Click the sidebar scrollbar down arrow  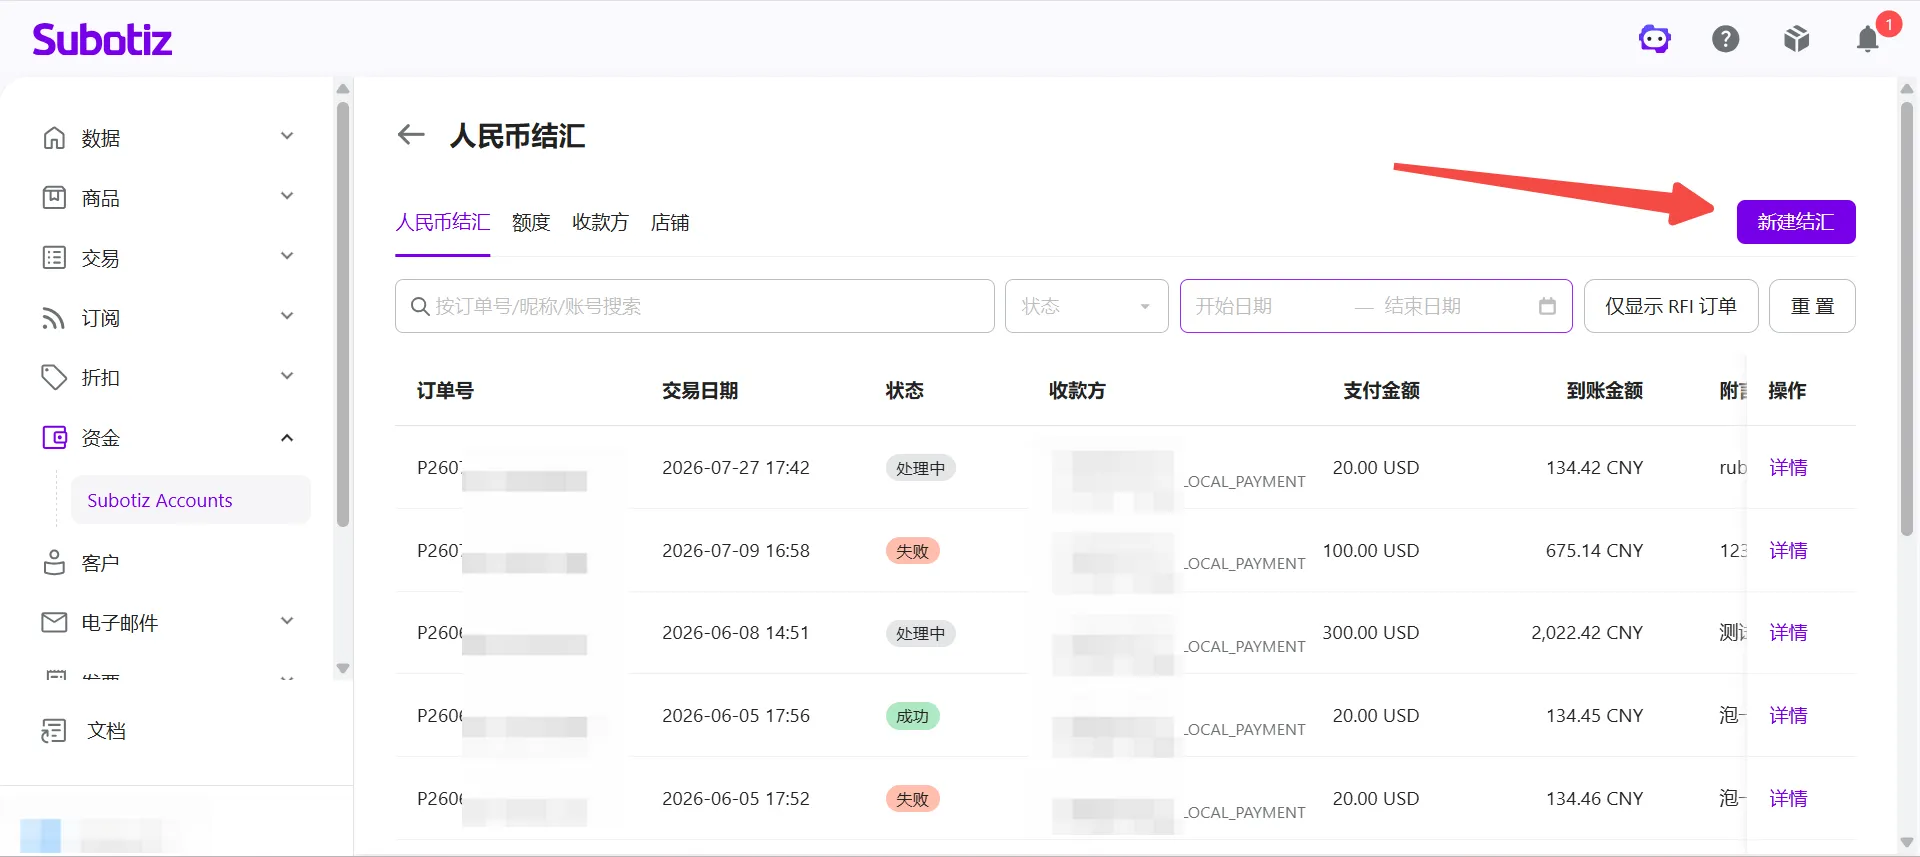pos(343,668)
